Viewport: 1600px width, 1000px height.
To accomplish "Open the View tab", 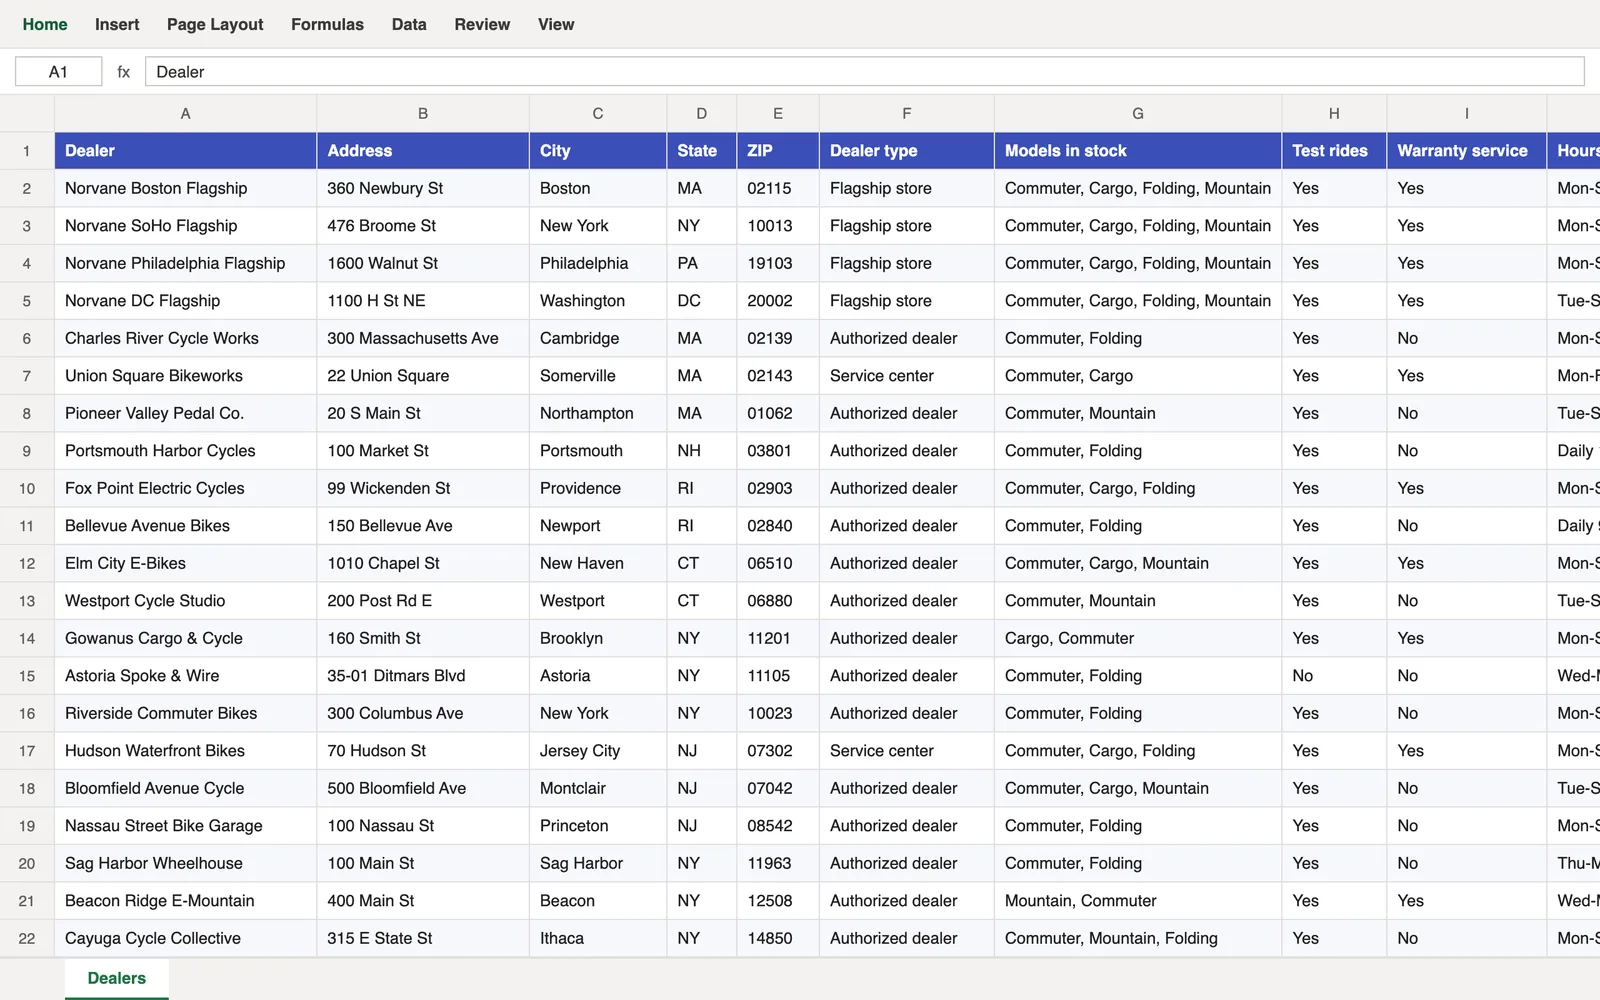I will tap(556, 24).
